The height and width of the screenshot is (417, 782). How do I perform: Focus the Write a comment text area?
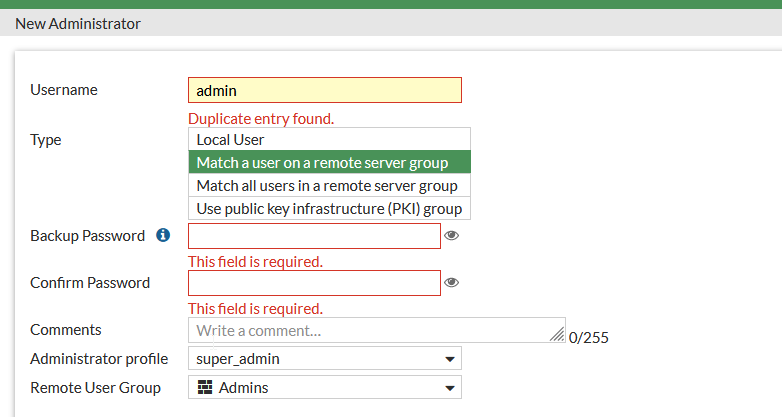370,330
